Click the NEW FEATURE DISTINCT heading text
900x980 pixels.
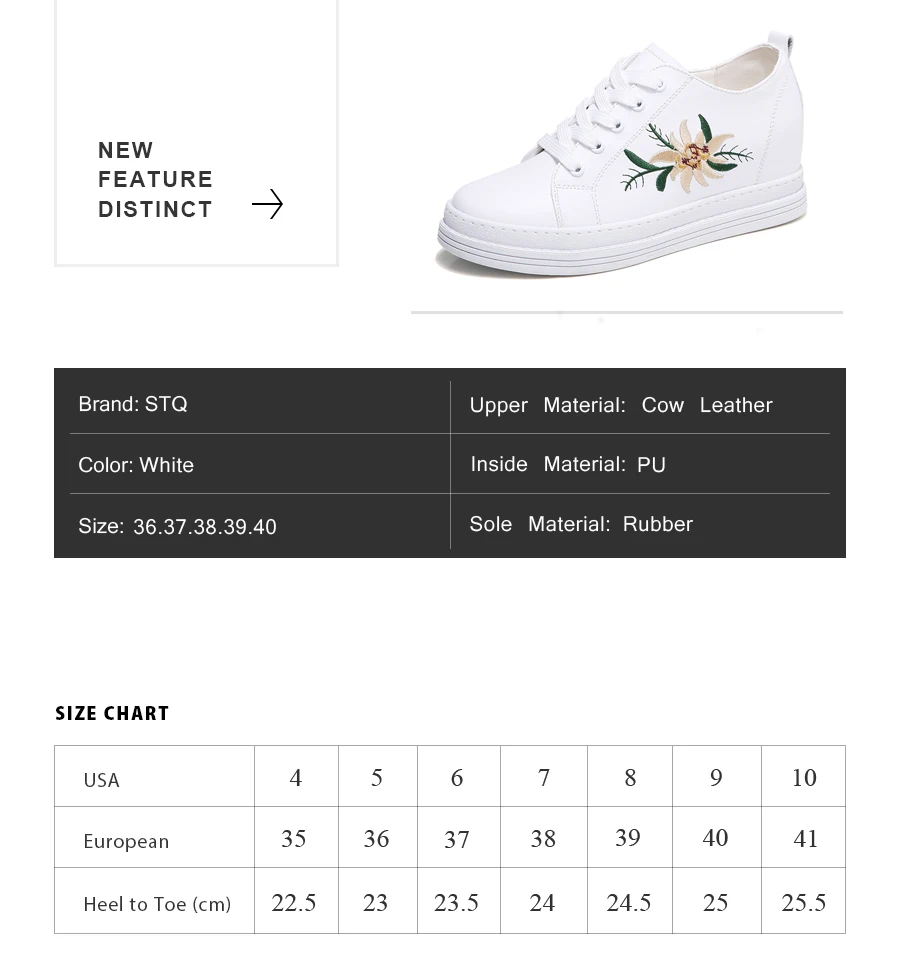155,180
